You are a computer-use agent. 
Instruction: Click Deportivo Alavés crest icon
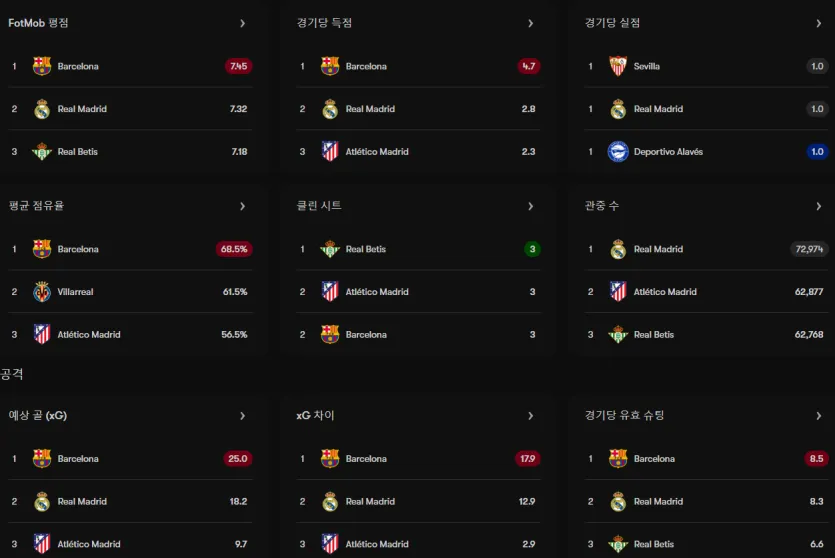pos(618,152)
